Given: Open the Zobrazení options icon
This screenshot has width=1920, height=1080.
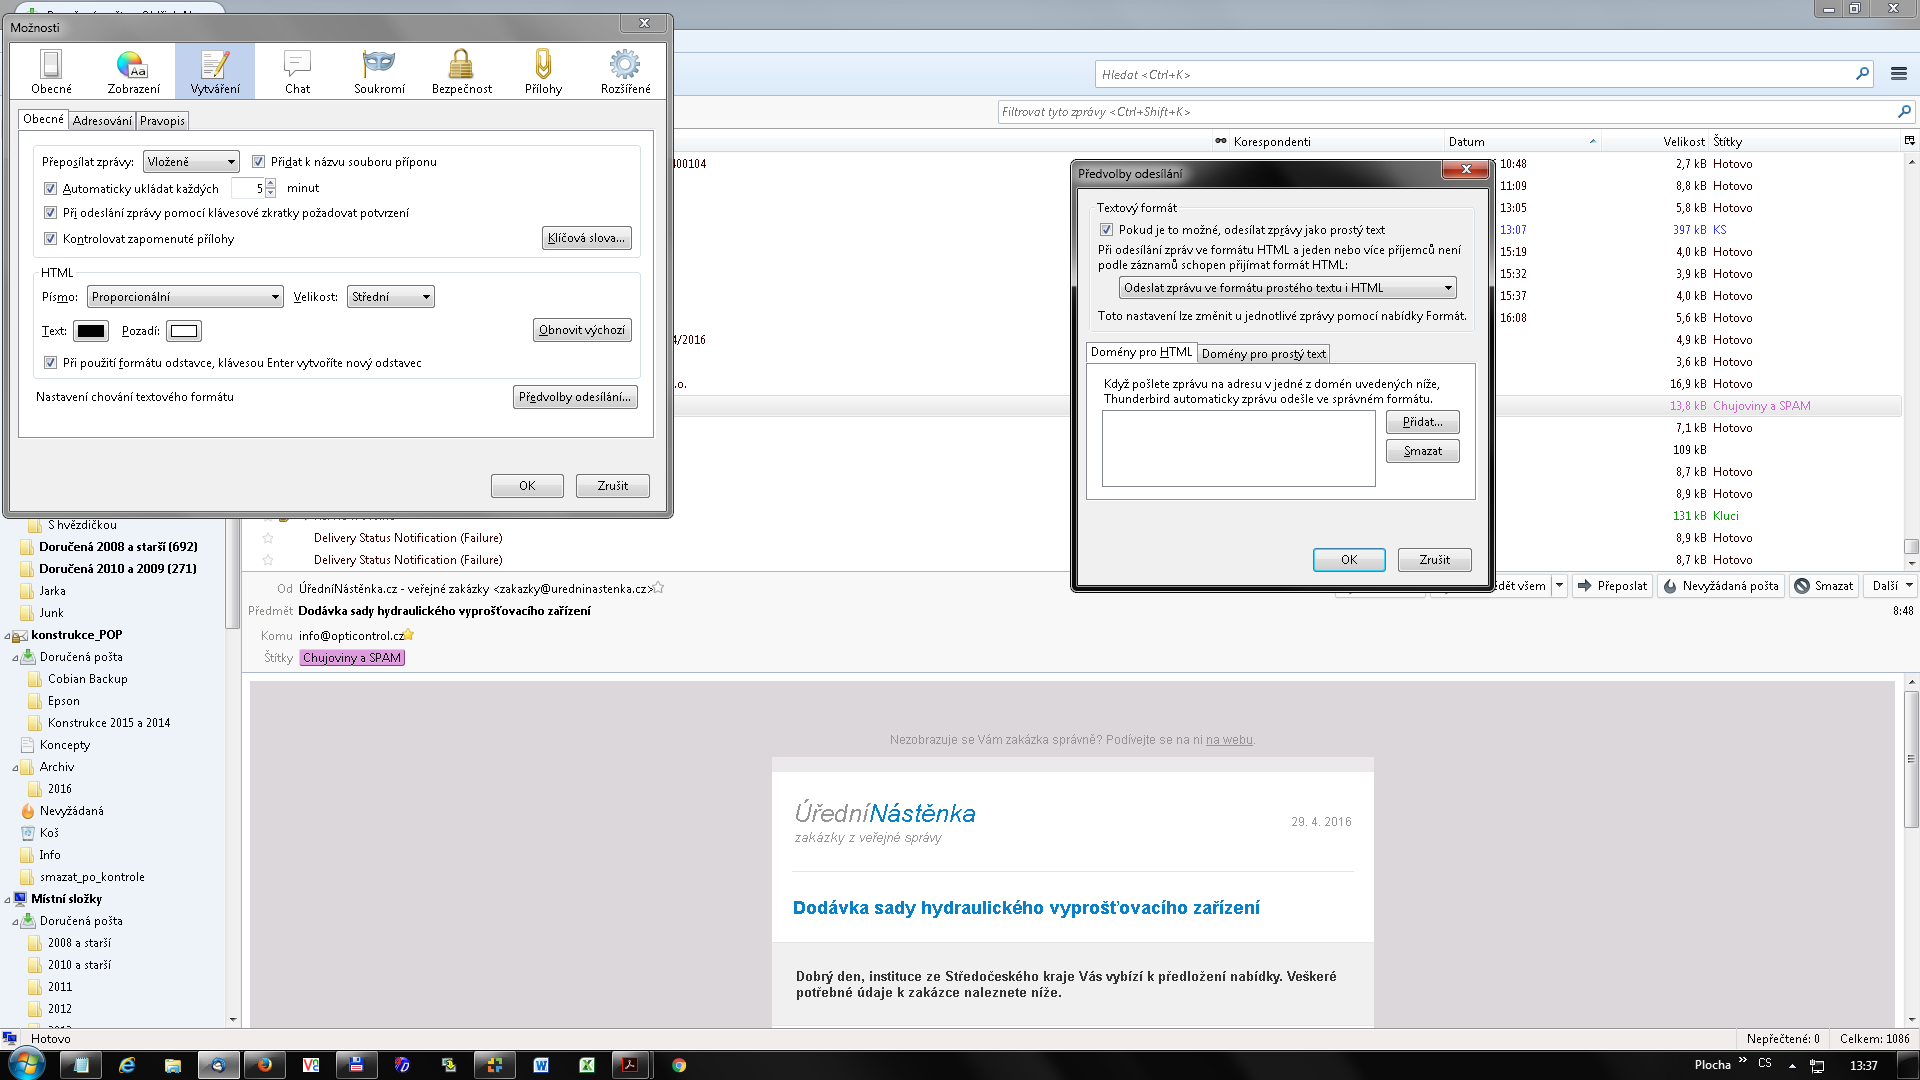Looking at the screenshot, I should pos(133,71).
